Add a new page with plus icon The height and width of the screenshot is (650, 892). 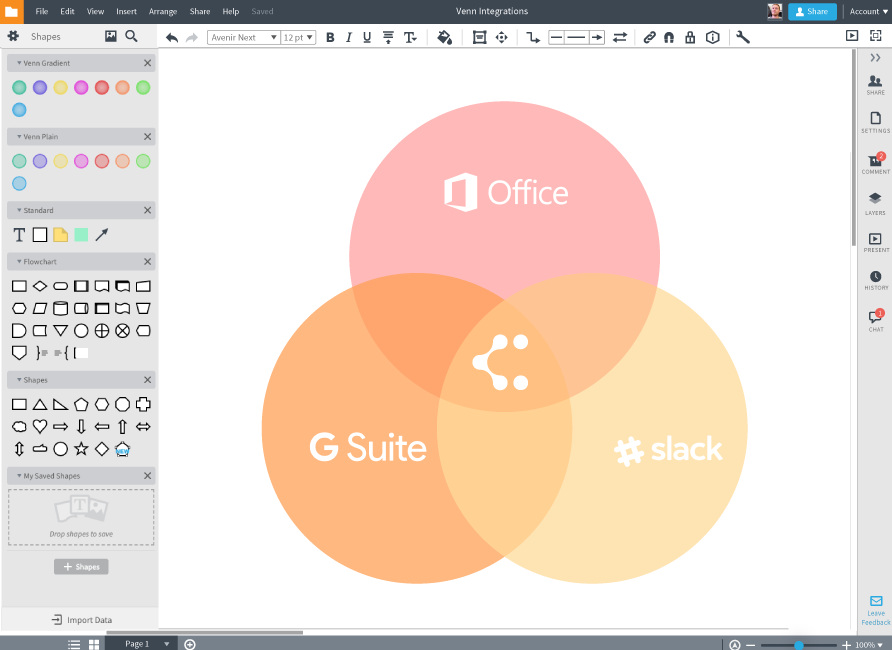pos(190,644)
